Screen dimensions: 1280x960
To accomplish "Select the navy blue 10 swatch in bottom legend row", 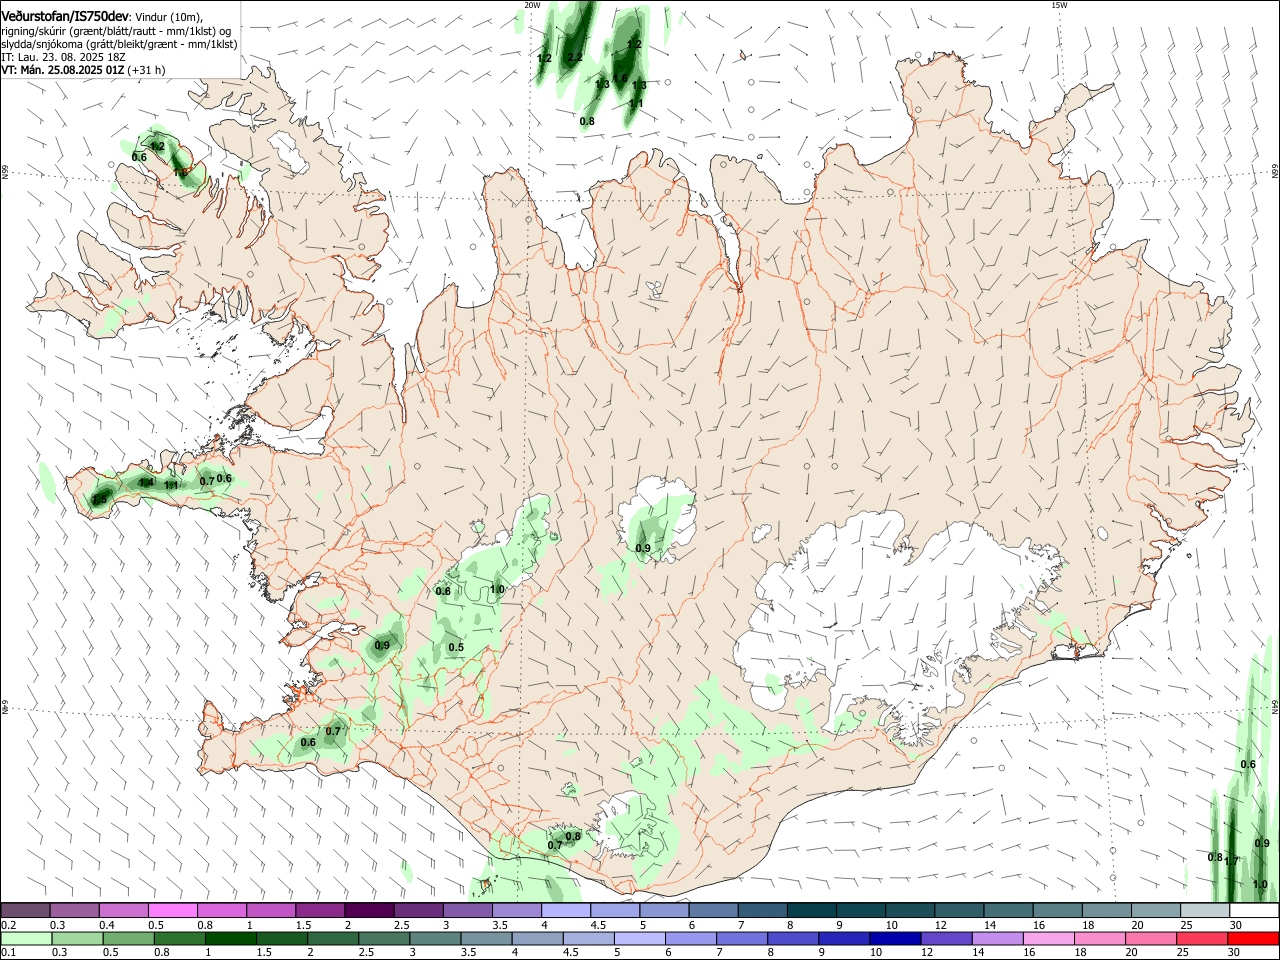I will coord(893,939).
